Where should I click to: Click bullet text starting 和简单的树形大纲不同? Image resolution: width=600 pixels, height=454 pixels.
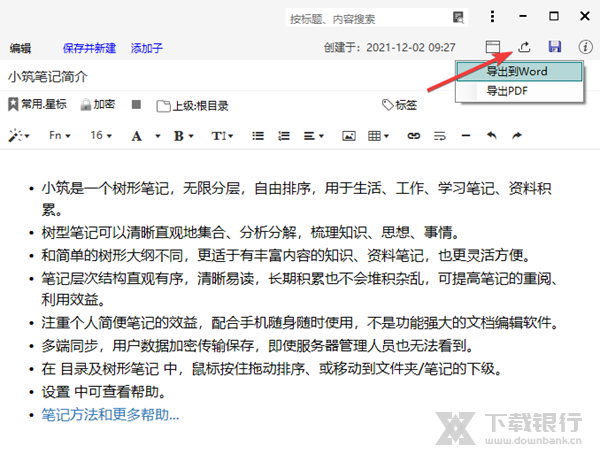tap(286, 255)
